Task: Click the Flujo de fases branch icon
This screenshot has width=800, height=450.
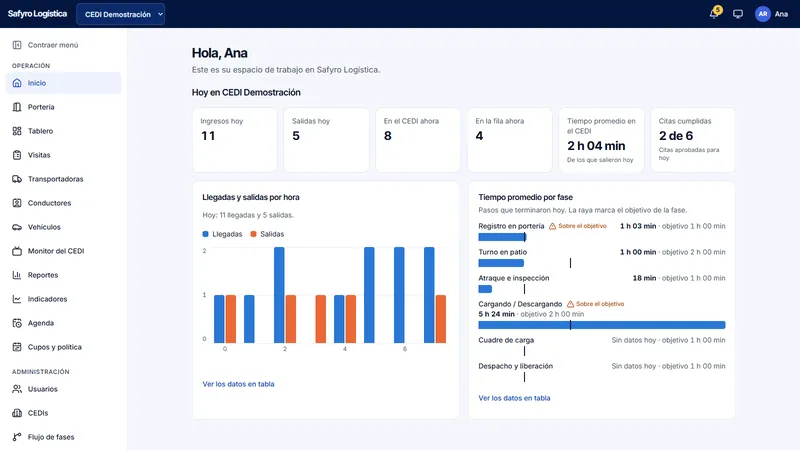Action: coord(17,437)
